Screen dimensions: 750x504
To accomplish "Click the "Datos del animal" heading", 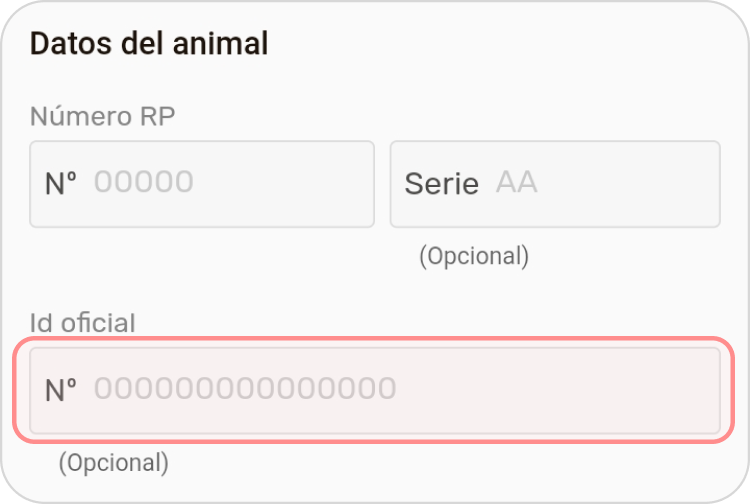I will click(x=149, y=44).
